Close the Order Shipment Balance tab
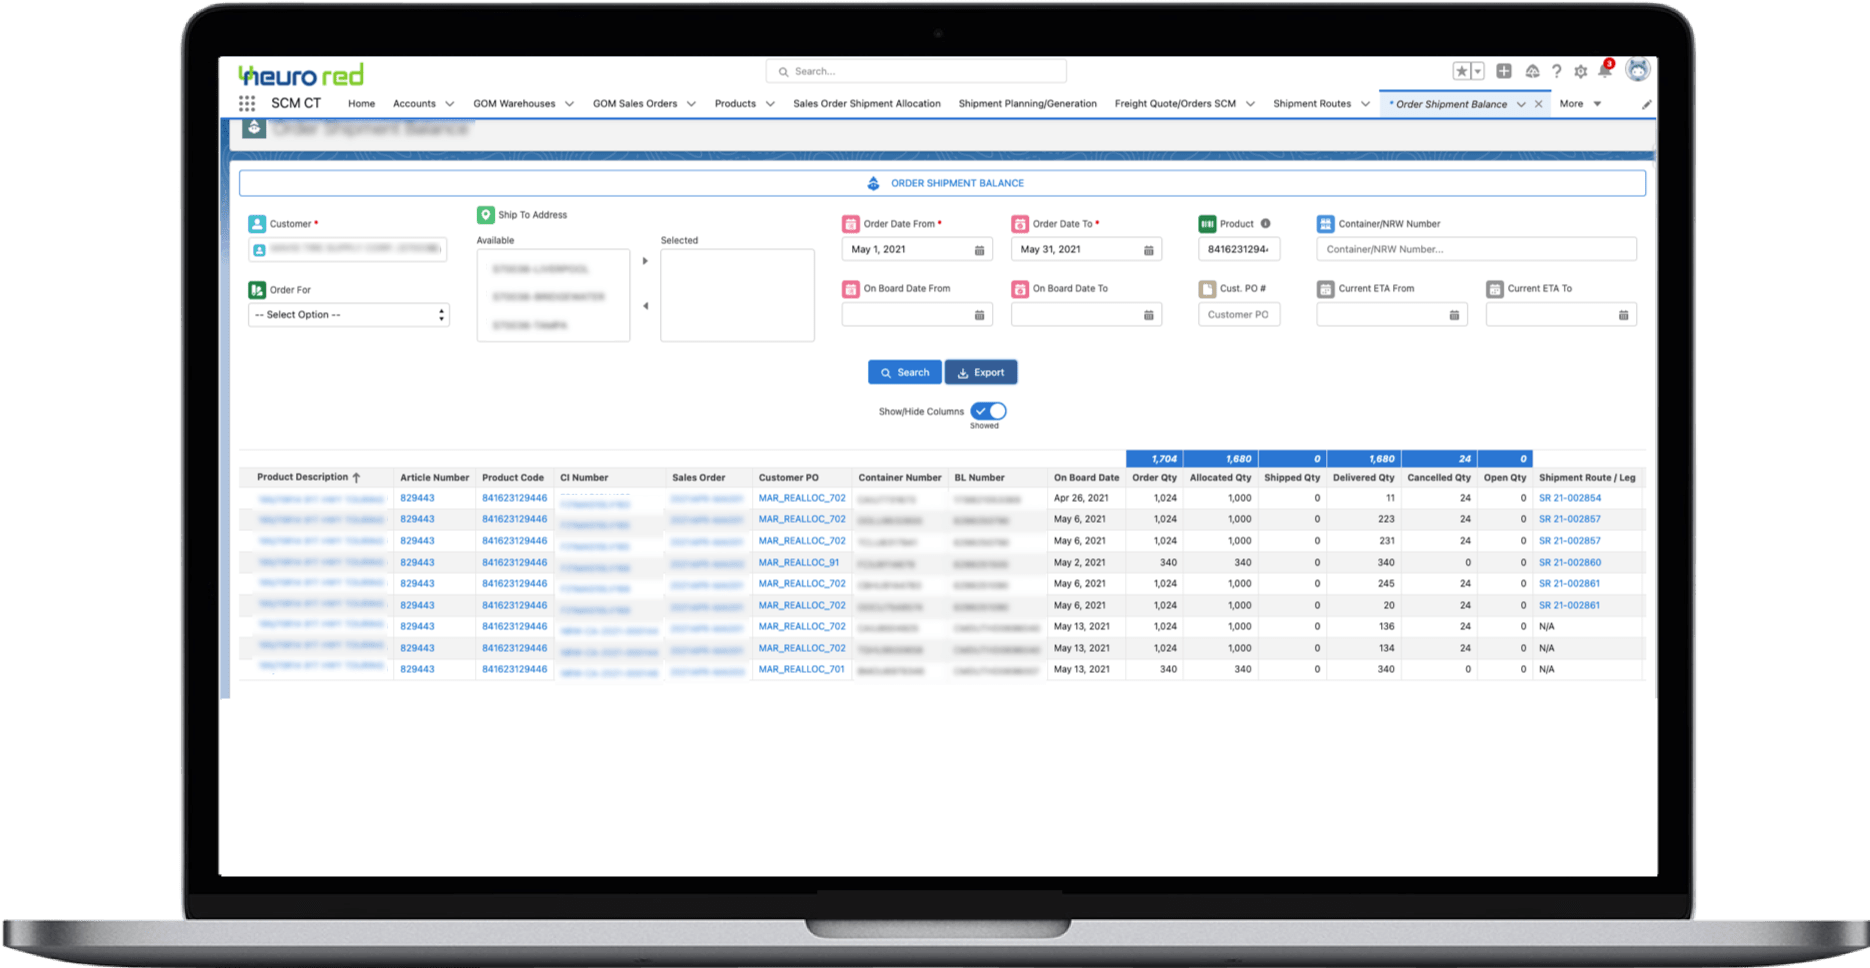Viewport: 1870px width, 968px height. coord(1538,104)
